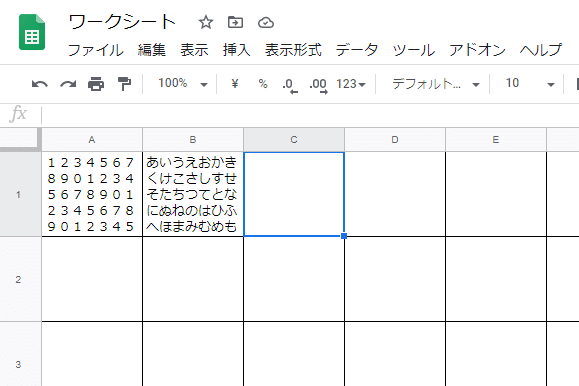Click the fill handle on cell C1
Viewport: 579px width, 386px height.
coord(344,236)
